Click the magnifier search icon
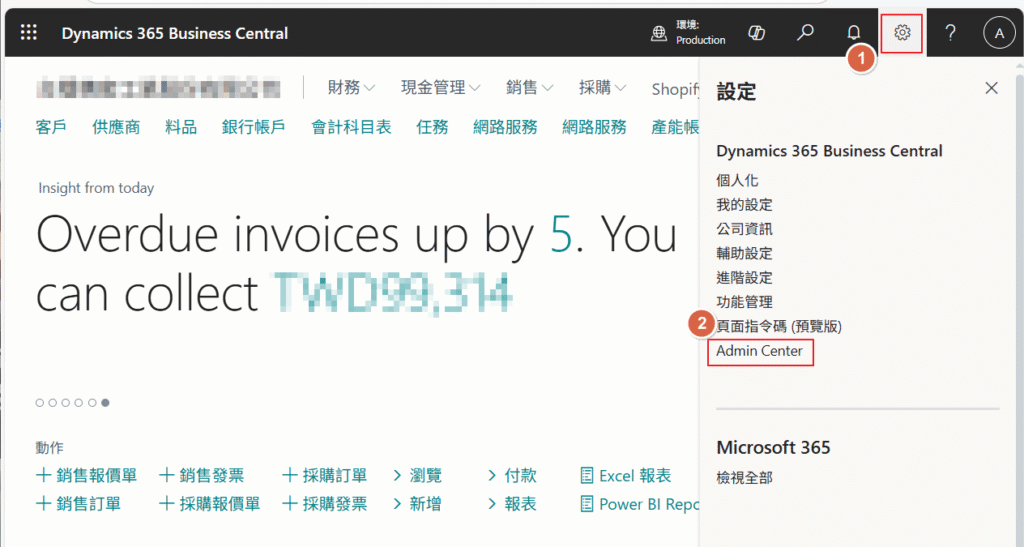 [x=805, y=33]
